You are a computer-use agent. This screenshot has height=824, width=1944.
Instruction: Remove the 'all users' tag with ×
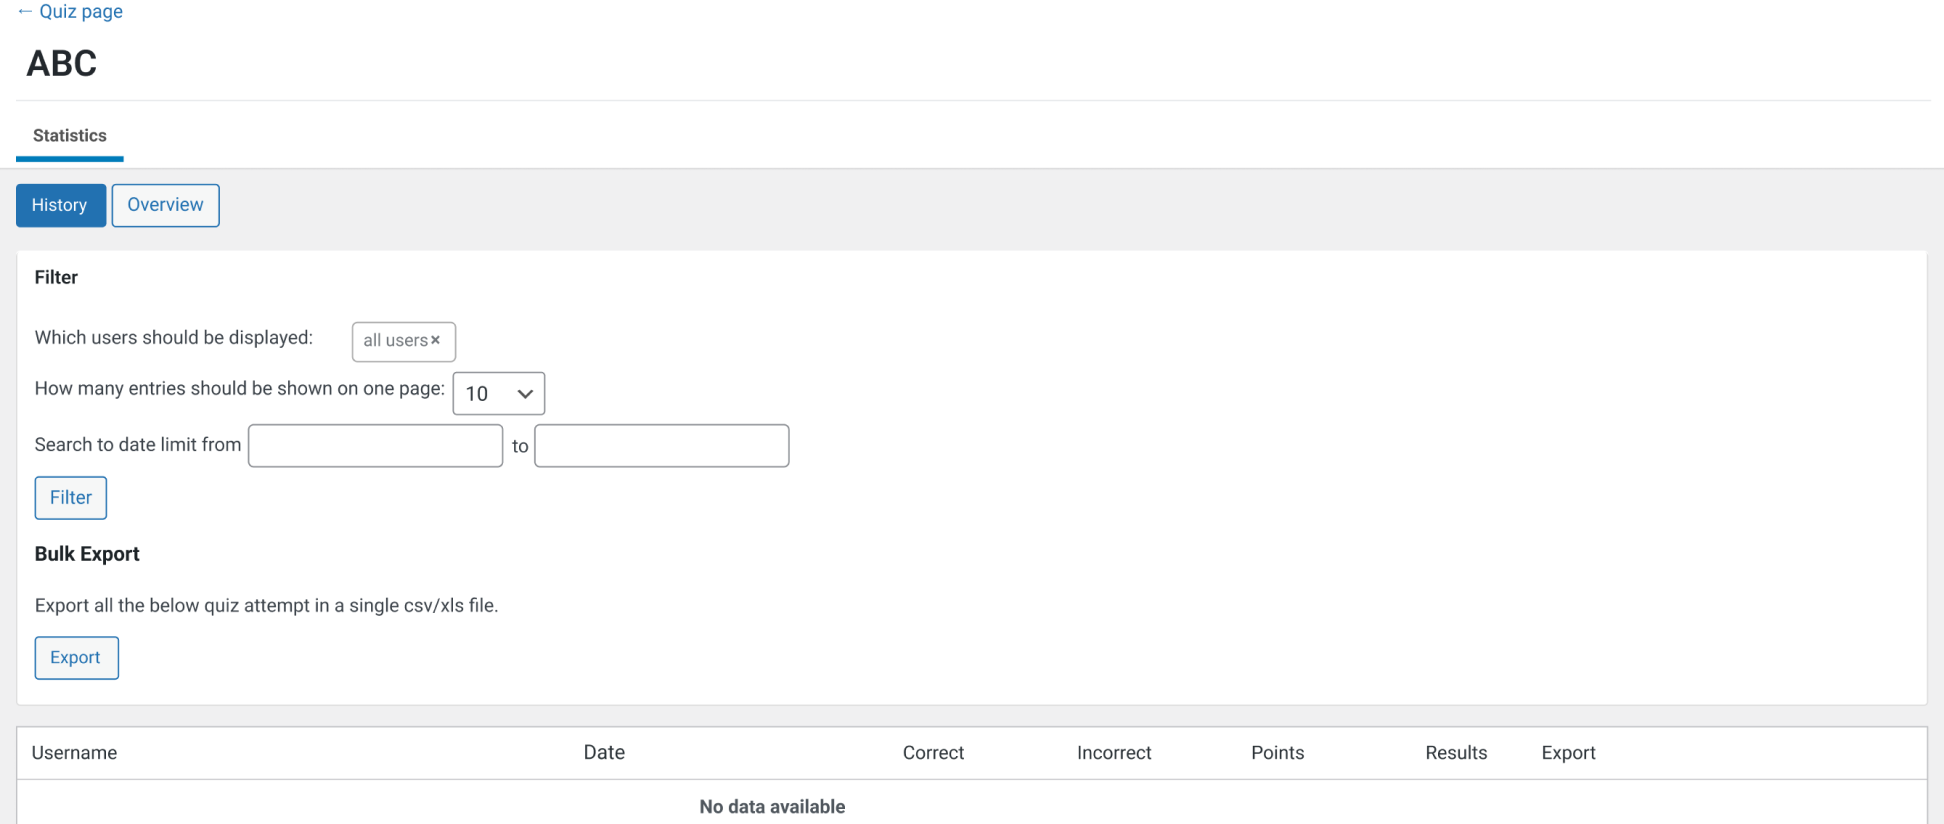tap(435, 341)
